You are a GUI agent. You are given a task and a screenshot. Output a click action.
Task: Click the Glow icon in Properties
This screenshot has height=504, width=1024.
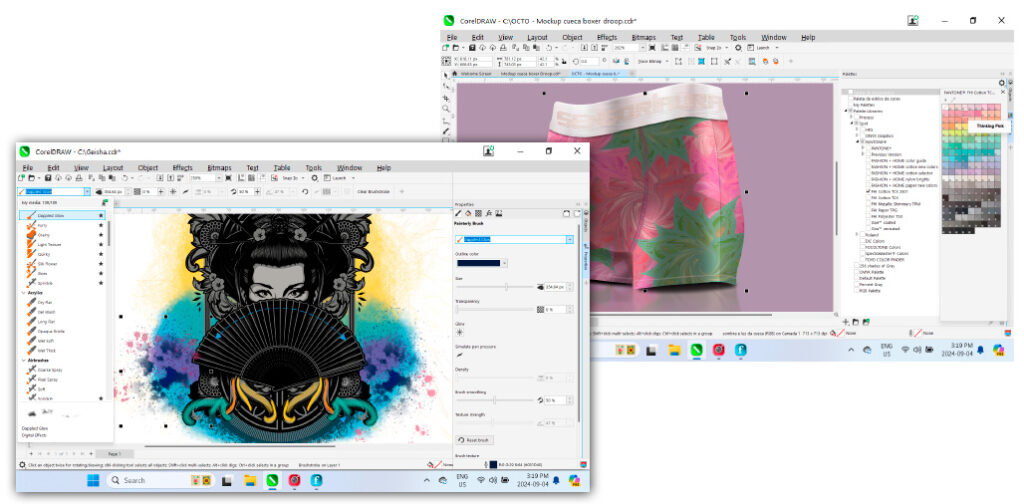[460, 331]
